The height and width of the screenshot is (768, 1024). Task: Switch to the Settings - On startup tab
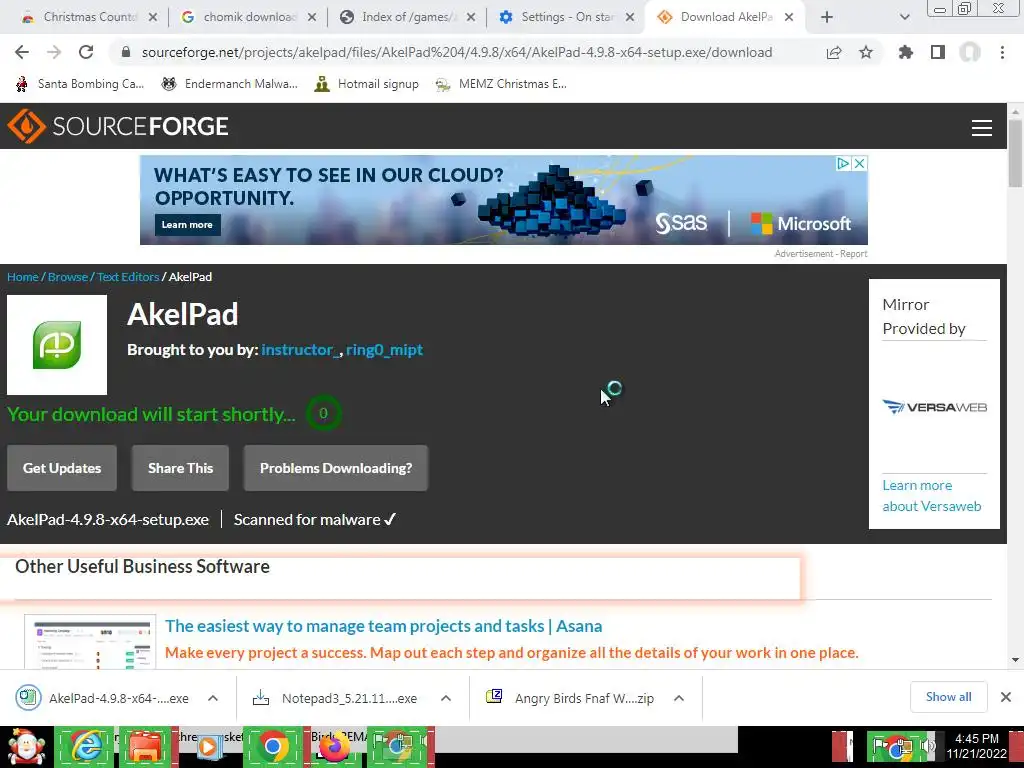pyautogui.click(x=566, y=17)
